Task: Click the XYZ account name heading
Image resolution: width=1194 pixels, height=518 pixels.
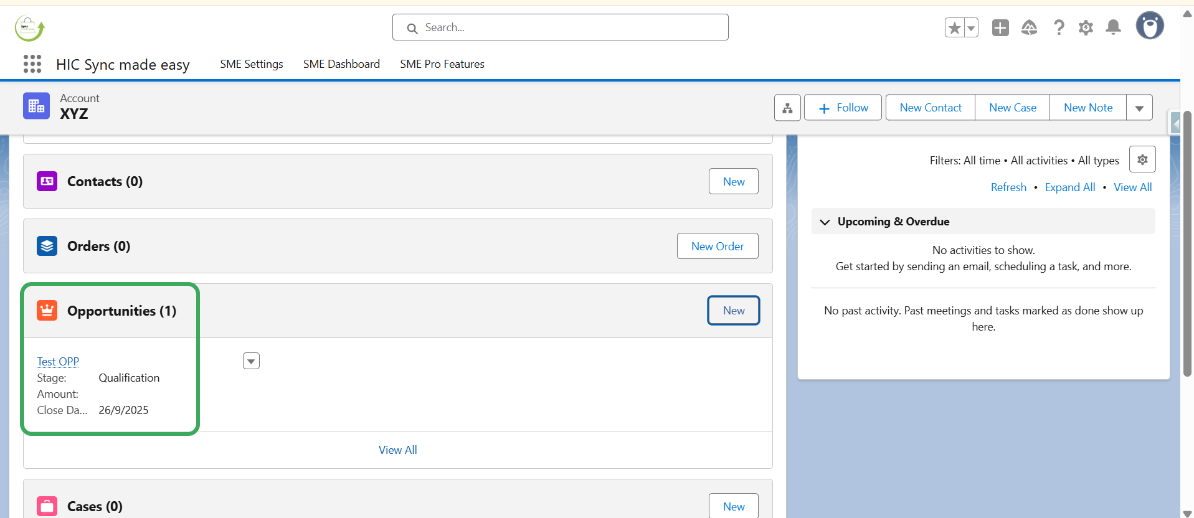Action: click(75, 114)
